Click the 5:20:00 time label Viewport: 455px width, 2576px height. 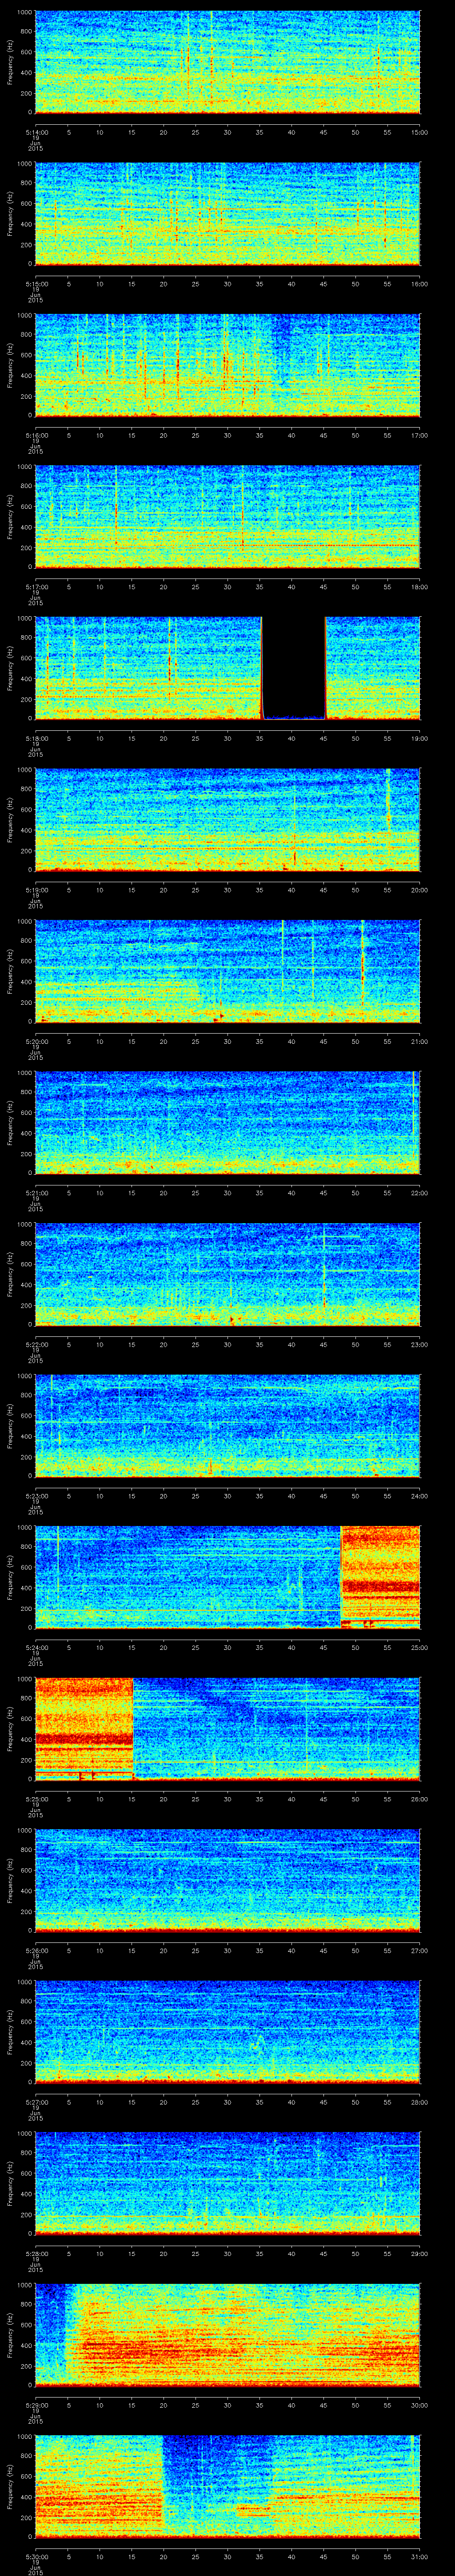36,1041
